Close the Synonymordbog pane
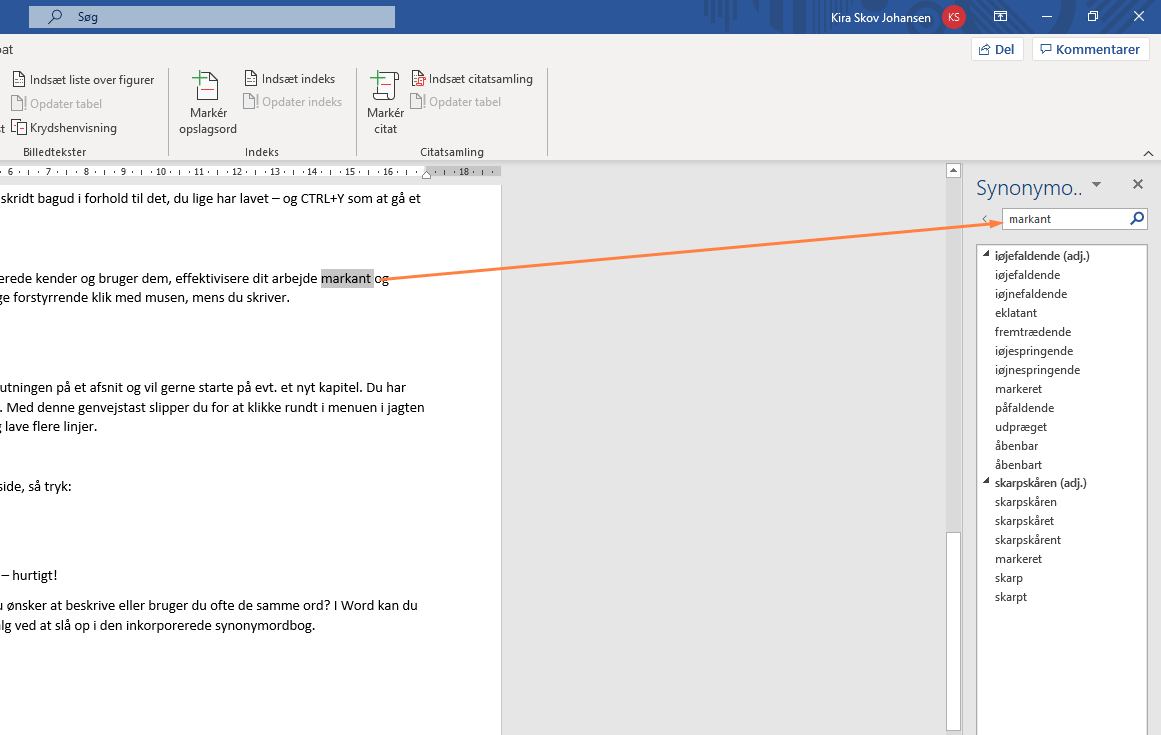This screenshot has height=735, width=1161. 1137,185
